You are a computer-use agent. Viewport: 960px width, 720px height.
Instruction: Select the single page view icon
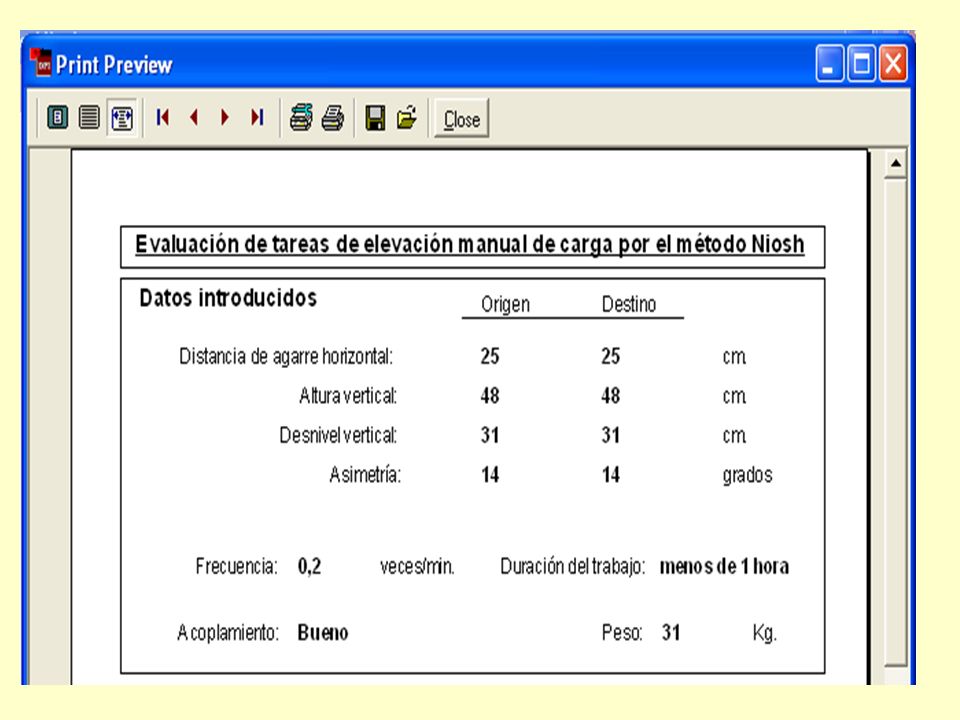(x=58, y=117)
